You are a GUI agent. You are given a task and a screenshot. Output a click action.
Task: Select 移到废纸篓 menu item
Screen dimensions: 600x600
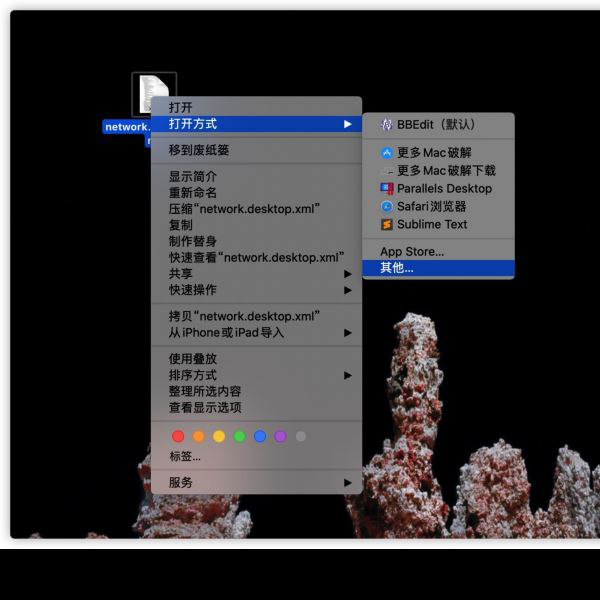coord(256,150)
